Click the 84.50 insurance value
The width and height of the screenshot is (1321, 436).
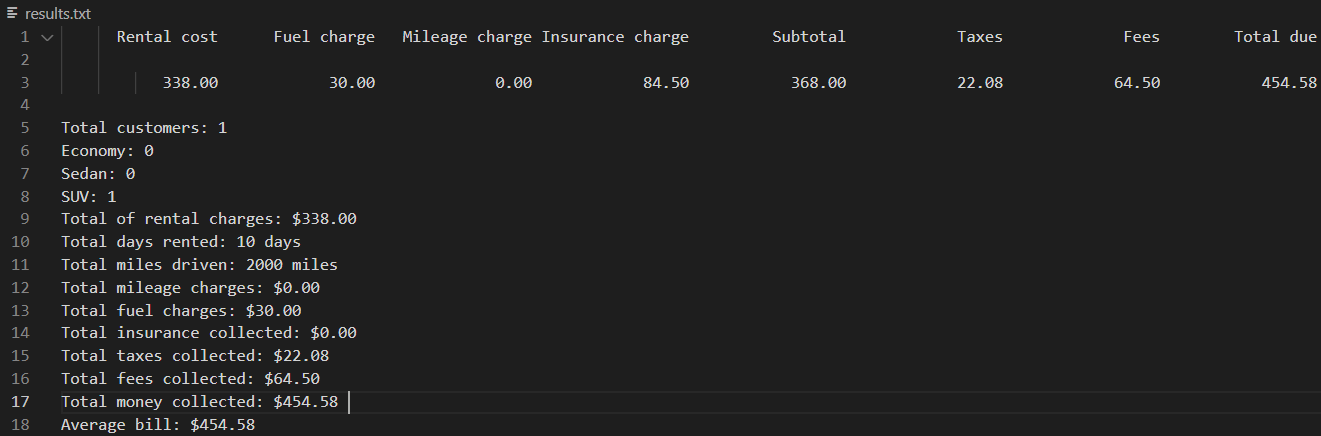pos(666,83)
